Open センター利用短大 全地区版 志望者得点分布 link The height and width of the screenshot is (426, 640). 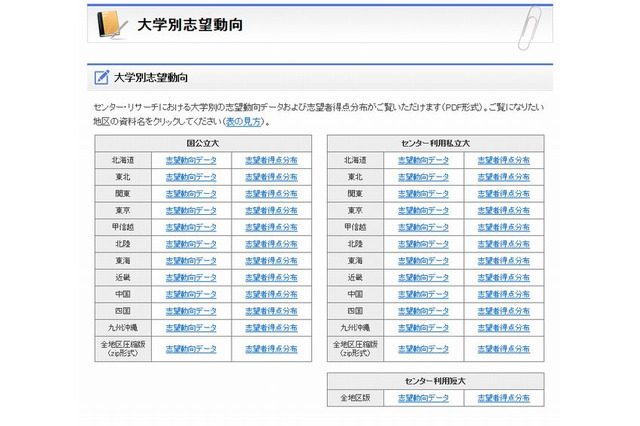[504, 398]
